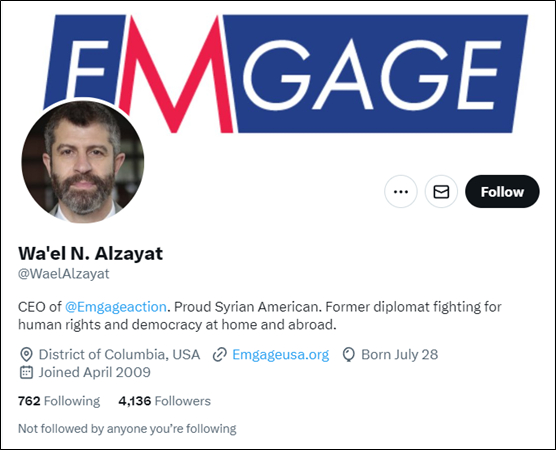Click Not followed by anyone you're following
This screenshot has width=556, height=450.
(x=127, y=429)
